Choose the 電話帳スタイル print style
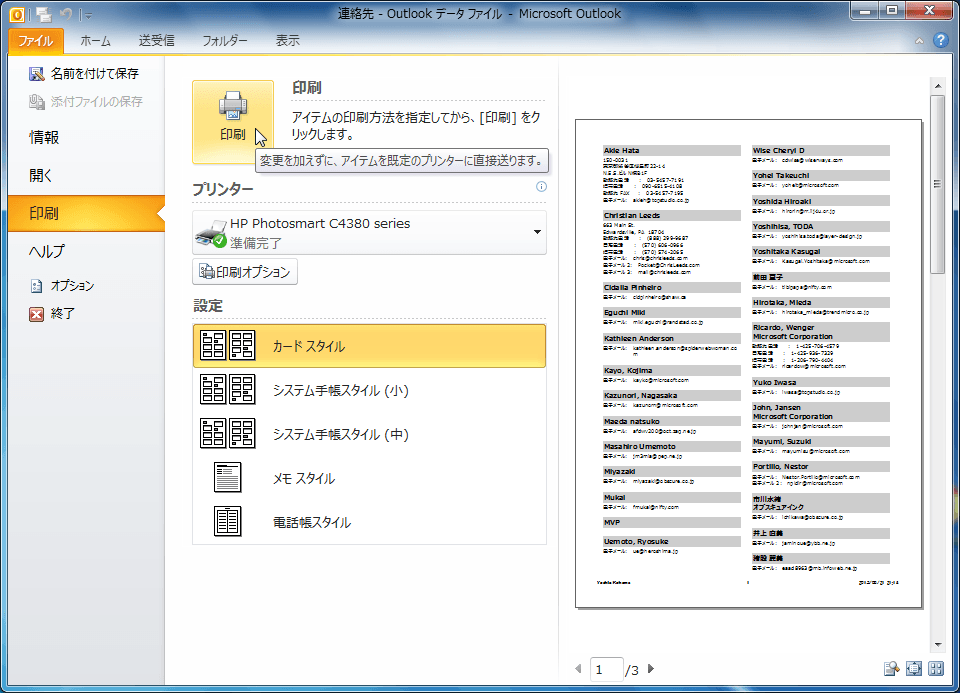This screenshot has height=693, width=960. 369,522
